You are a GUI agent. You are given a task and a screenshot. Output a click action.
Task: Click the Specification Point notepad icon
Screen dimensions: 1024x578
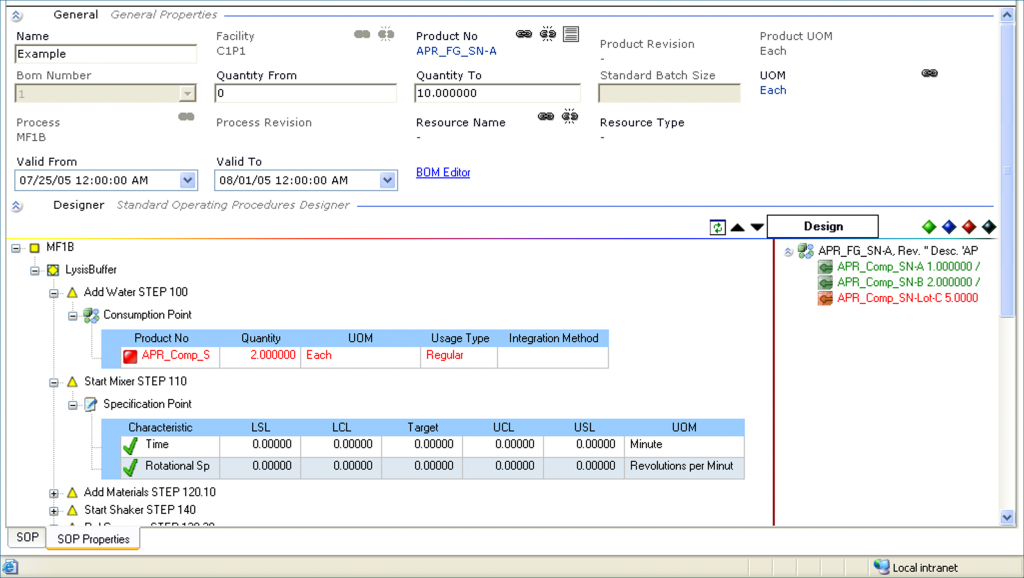(x=91, y=404)
